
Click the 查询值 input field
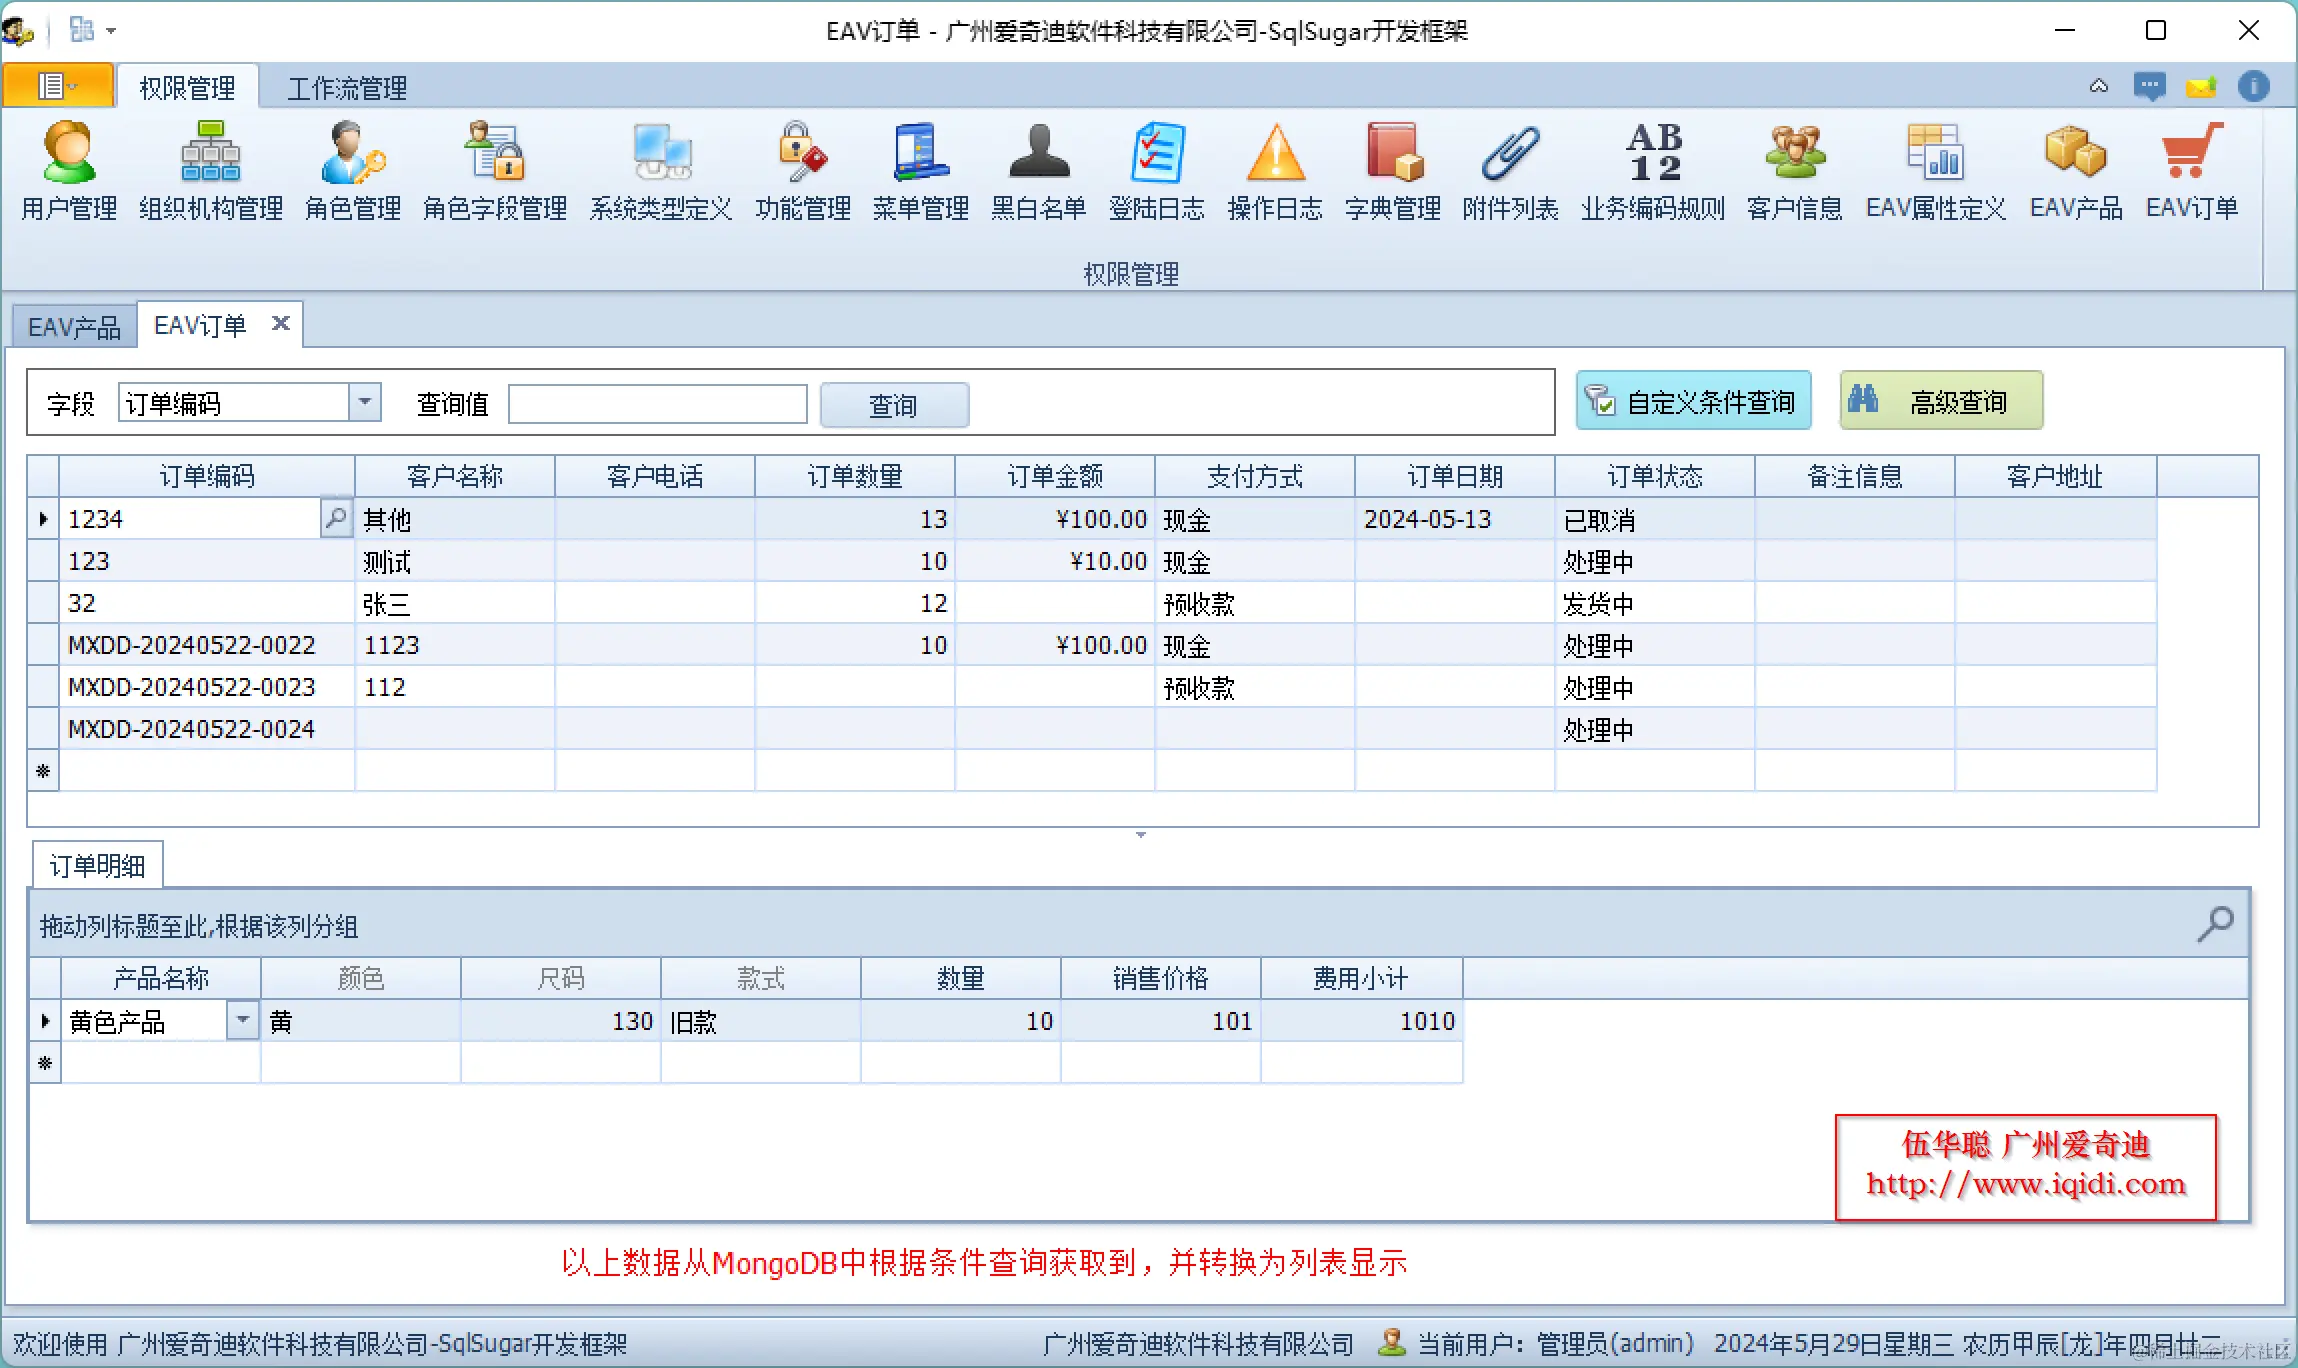pos(657,404)
